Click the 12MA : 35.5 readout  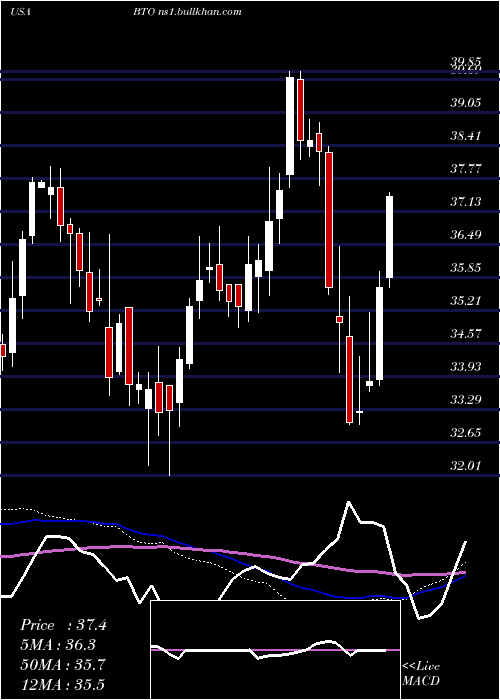click(62, 684)
